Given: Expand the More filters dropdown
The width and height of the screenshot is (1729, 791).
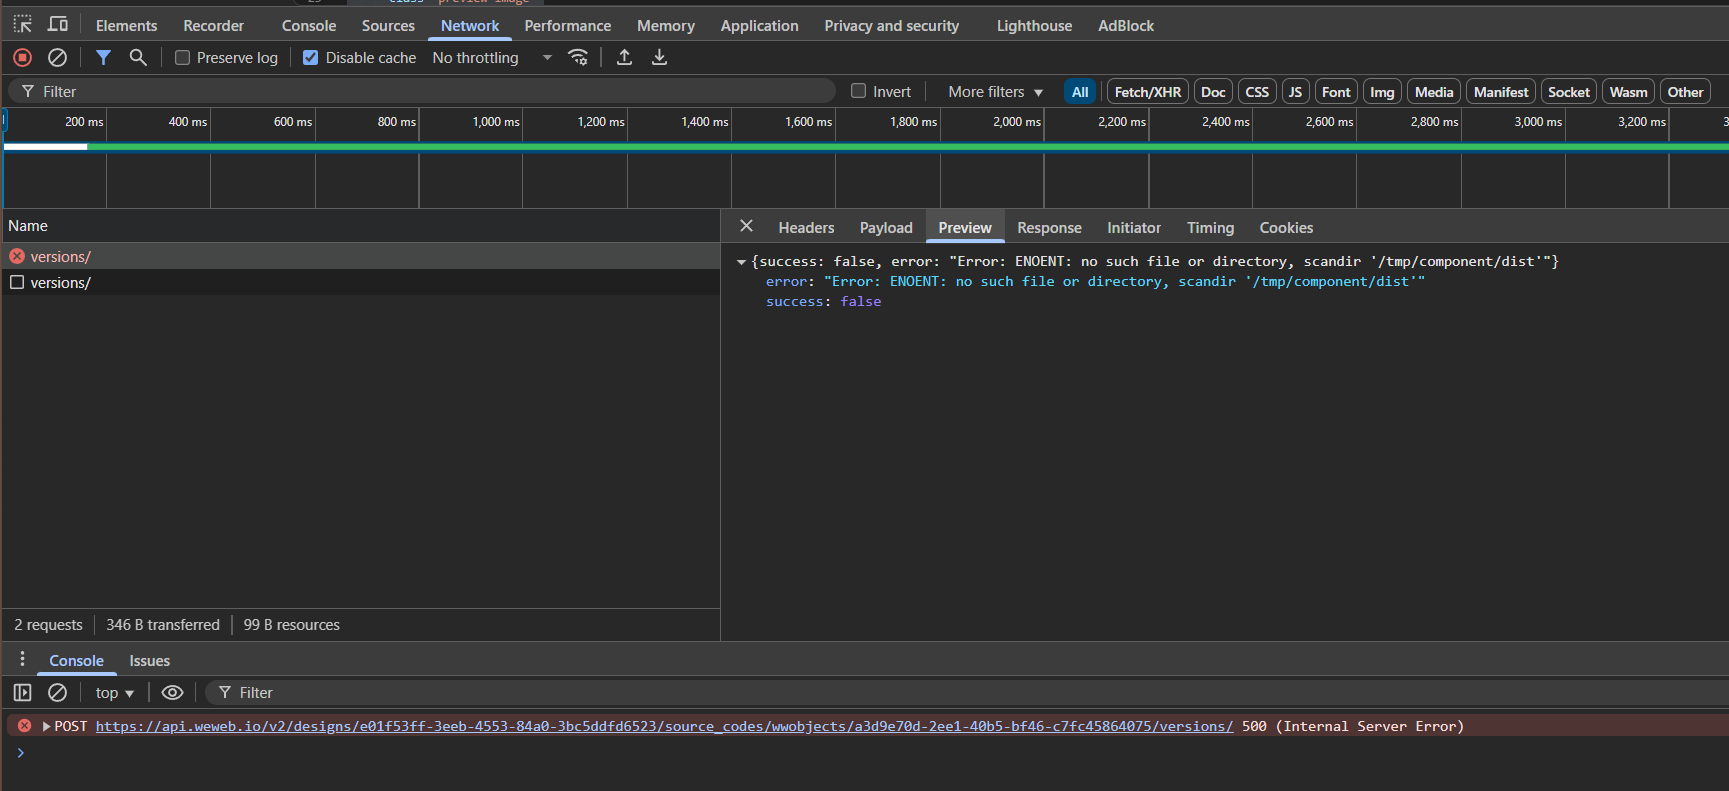Looking at the screenshot, I should [x=995, y=92].
